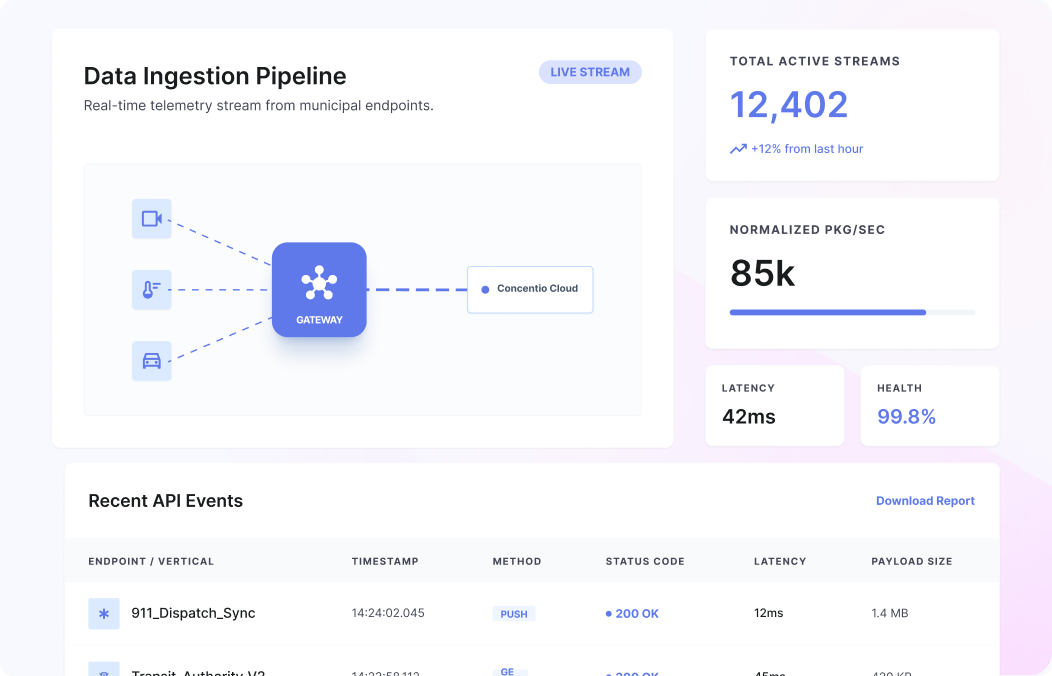Select the vehicle telemetry source icon

[151, 361]
